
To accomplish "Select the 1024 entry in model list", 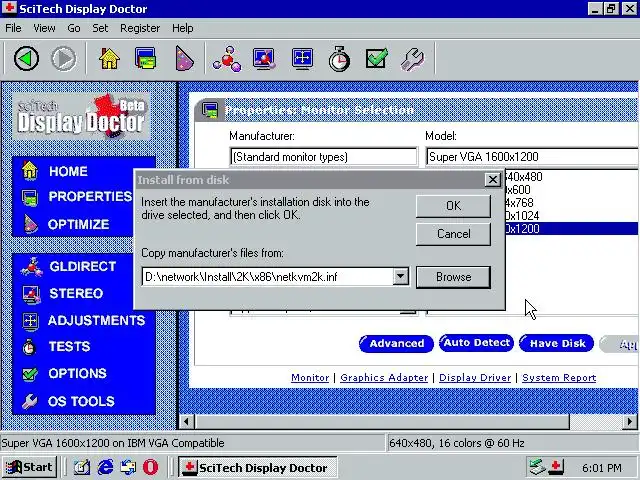I will (571, 216).
